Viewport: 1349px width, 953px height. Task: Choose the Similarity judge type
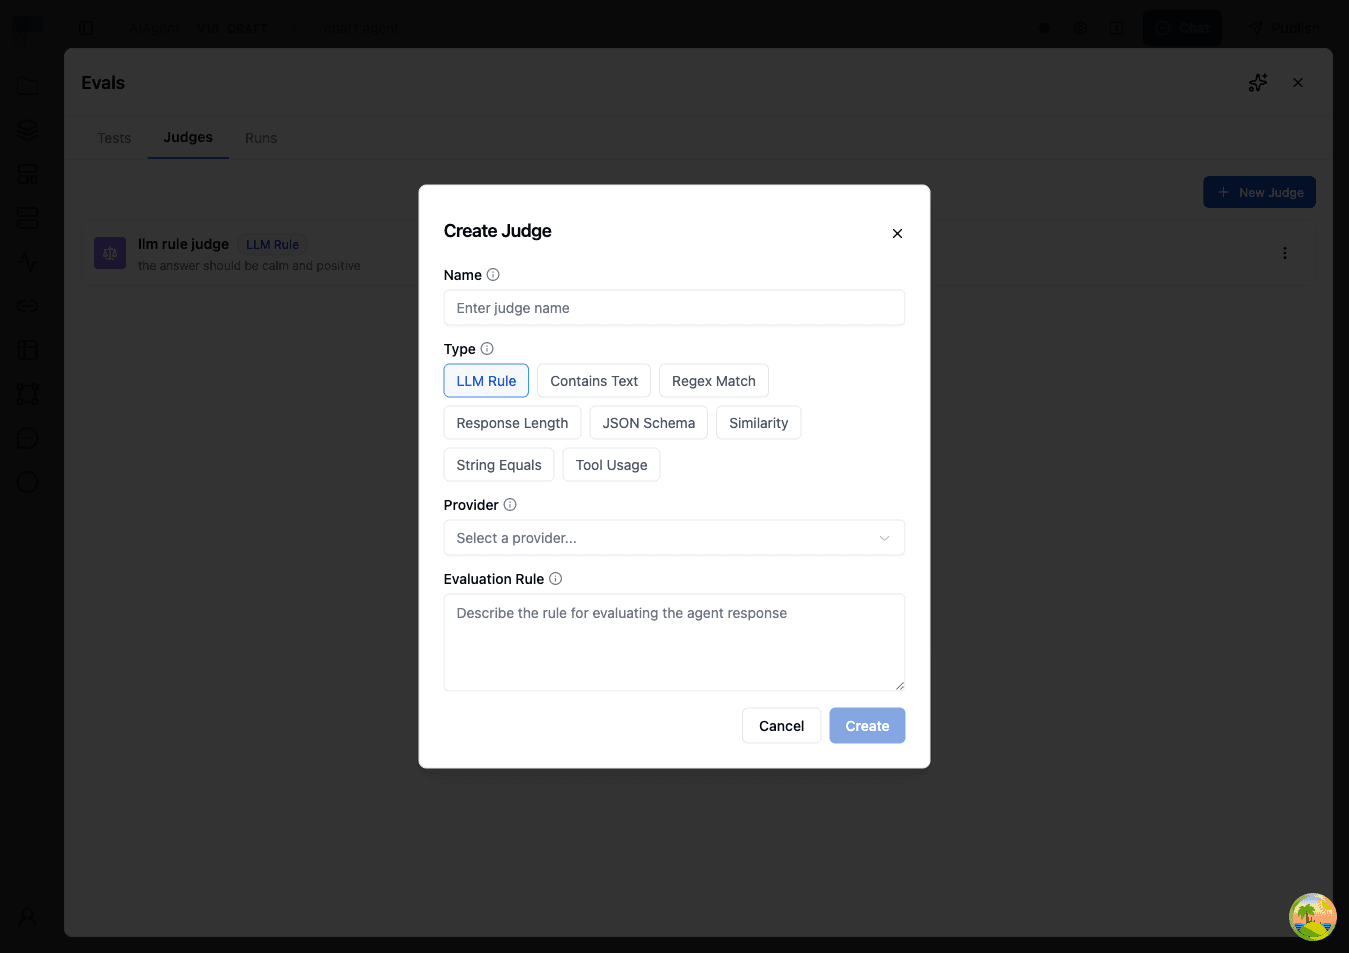pyautogui.click(x=758, y=422)
